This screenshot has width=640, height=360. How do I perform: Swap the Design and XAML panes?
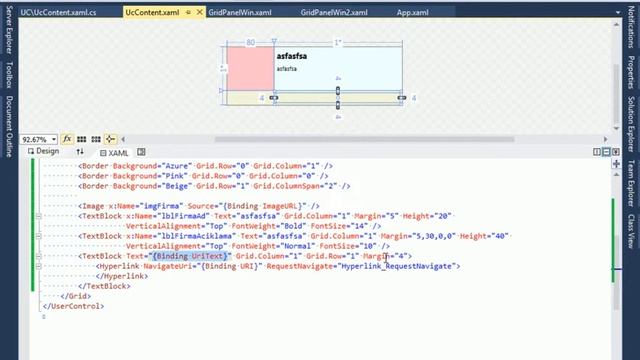80,152
